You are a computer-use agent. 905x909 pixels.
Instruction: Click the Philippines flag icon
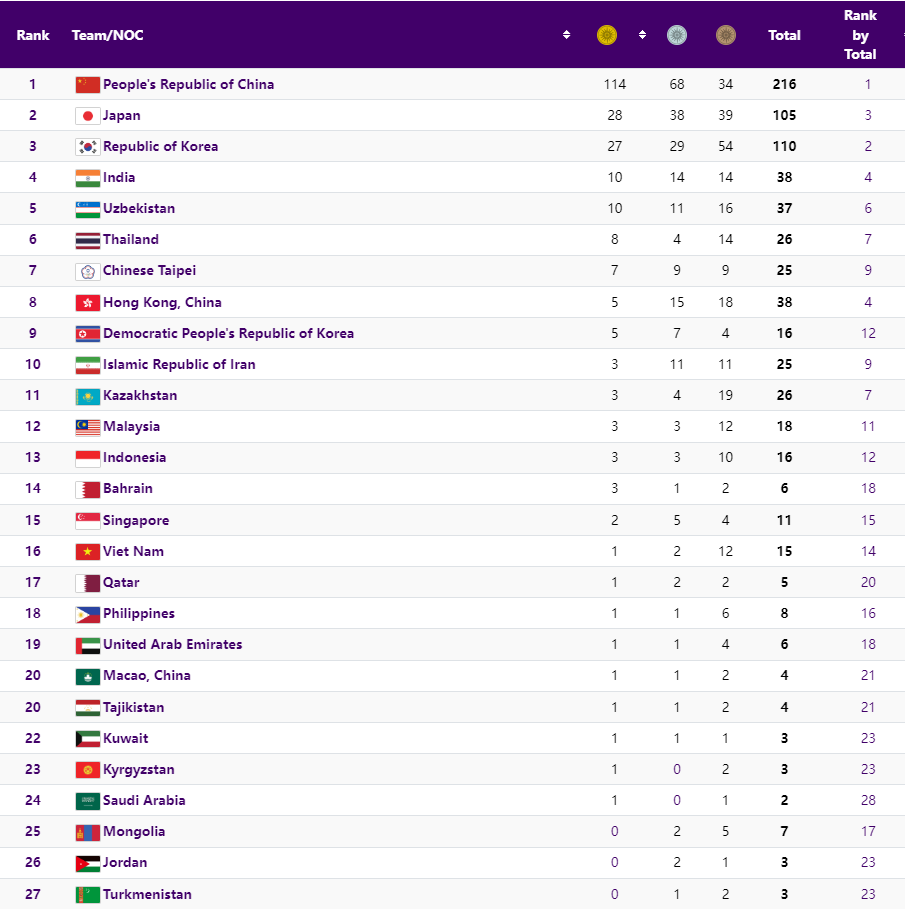click(x=88, y=614)
